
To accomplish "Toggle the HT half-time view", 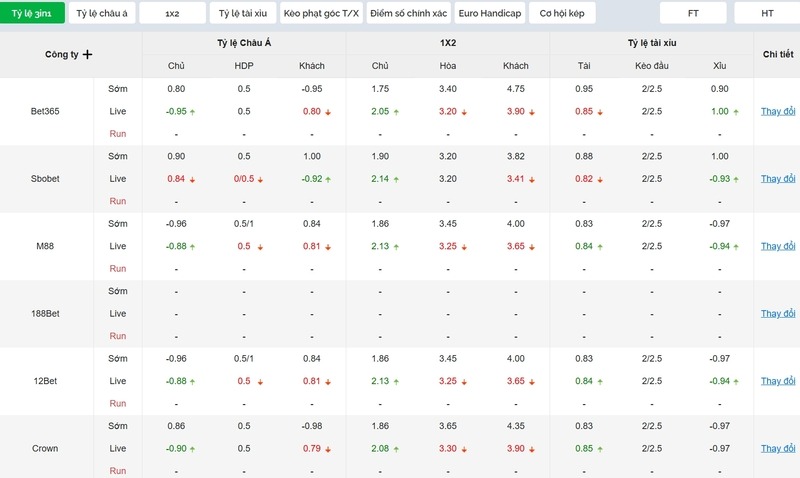I will click(767, 13).
